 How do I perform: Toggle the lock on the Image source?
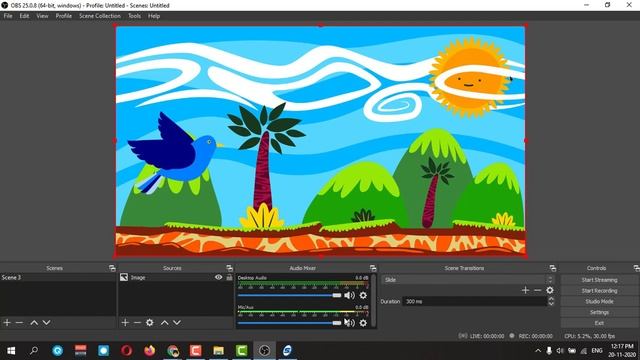(229, 278)
